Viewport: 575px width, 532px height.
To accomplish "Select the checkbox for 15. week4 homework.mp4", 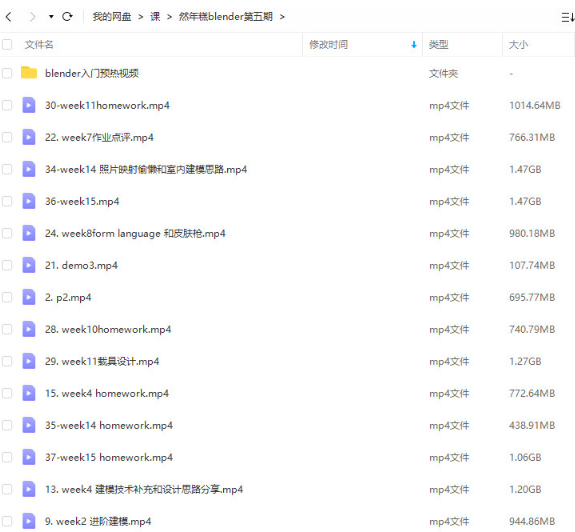I will pyautogui.click(x=7, y=393).
